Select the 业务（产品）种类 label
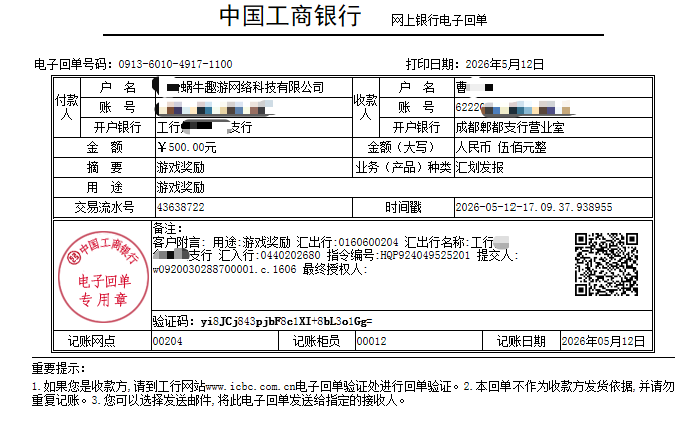690x426 pixels. pyautogui.click(x=403, y=168)
